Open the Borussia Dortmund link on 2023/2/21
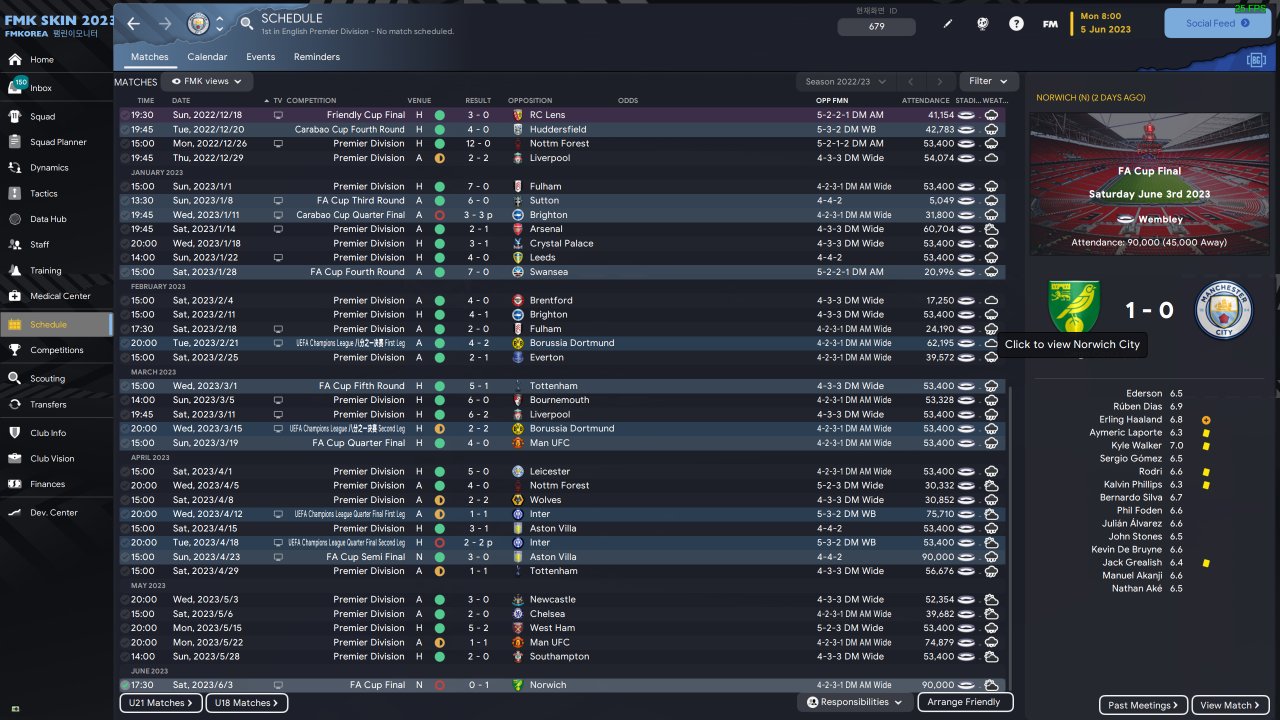The height and width of the screenshot is (720, 1280). point(572,343)
